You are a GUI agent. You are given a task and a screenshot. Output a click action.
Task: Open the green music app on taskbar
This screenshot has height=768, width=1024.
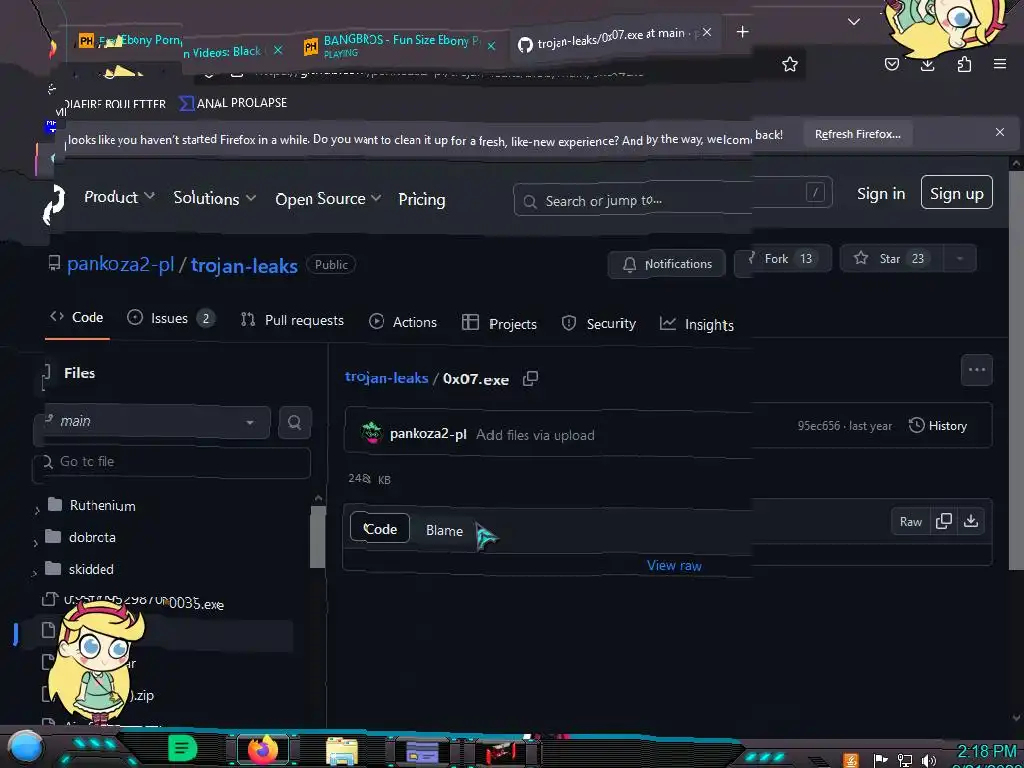click(x=183, y=749)
